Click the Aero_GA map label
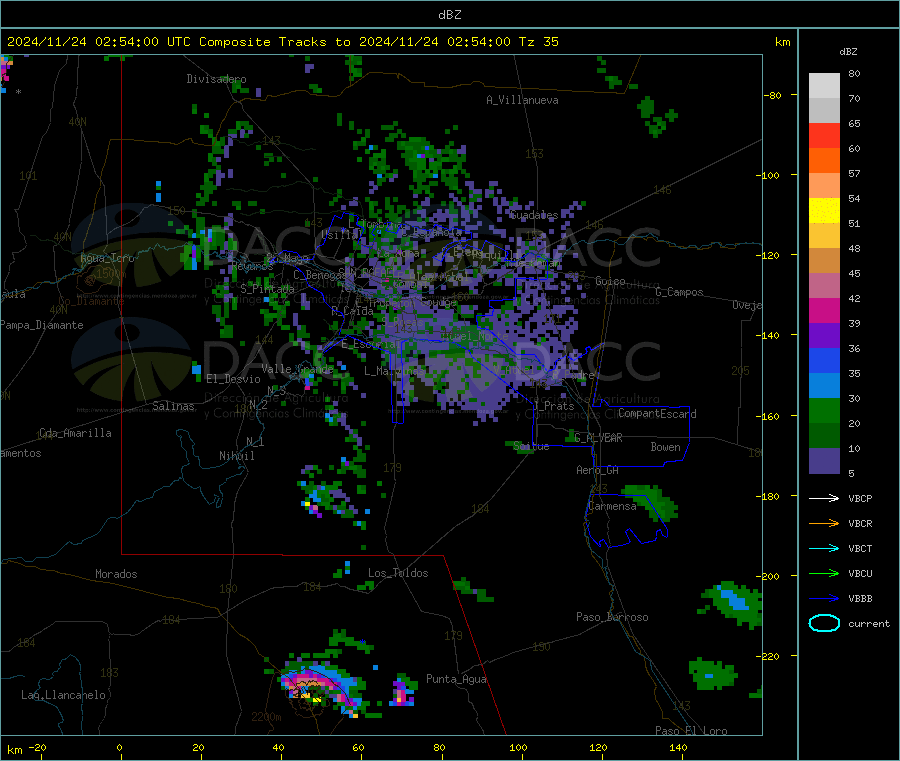900x761 pixels. [x=598, y=470]
